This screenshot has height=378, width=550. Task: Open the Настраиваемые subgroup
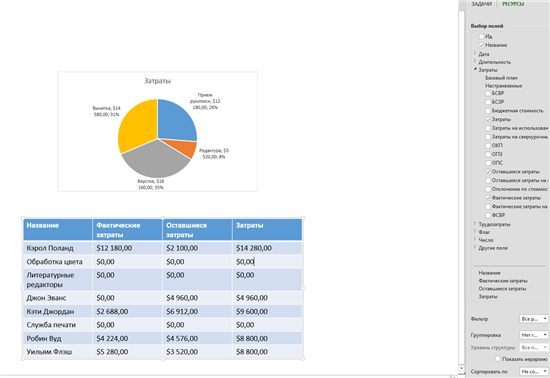[x=503, y=86]
